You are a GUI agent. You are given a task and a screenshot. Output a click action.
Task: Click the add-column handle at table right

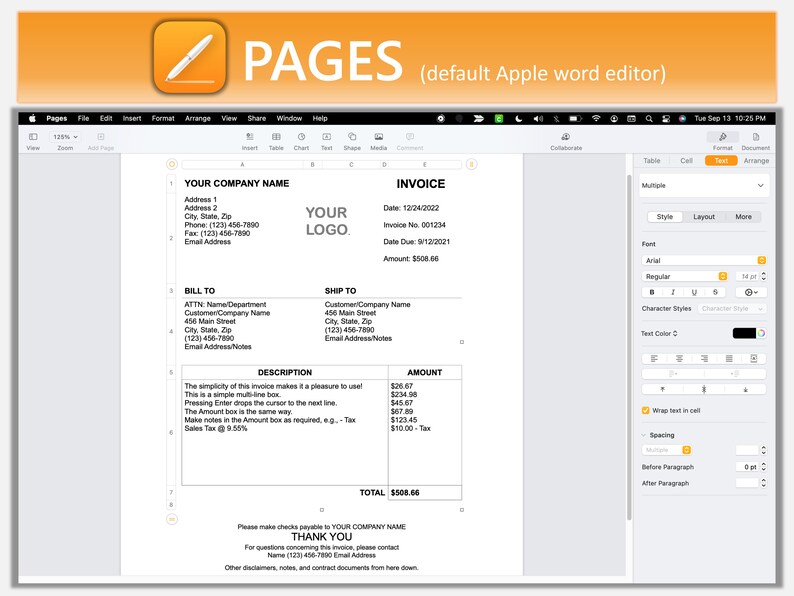[471, 164]
